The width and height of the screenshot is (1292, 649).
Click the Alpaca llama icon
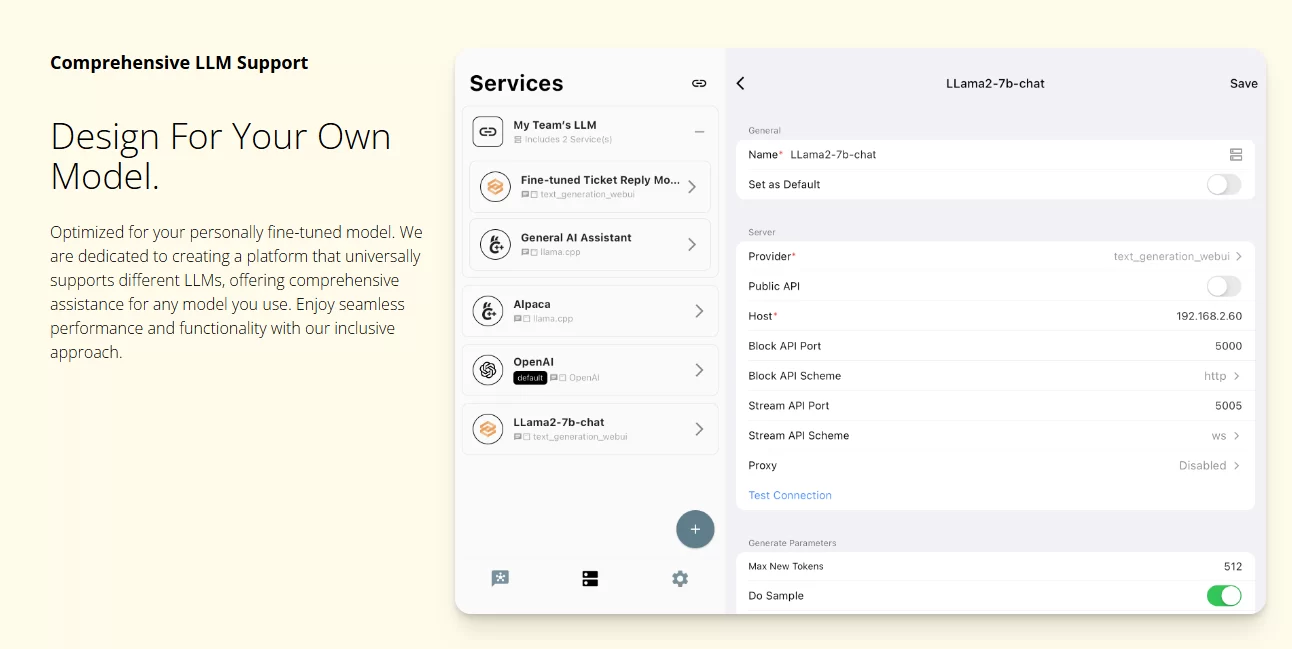click(488, 311)
